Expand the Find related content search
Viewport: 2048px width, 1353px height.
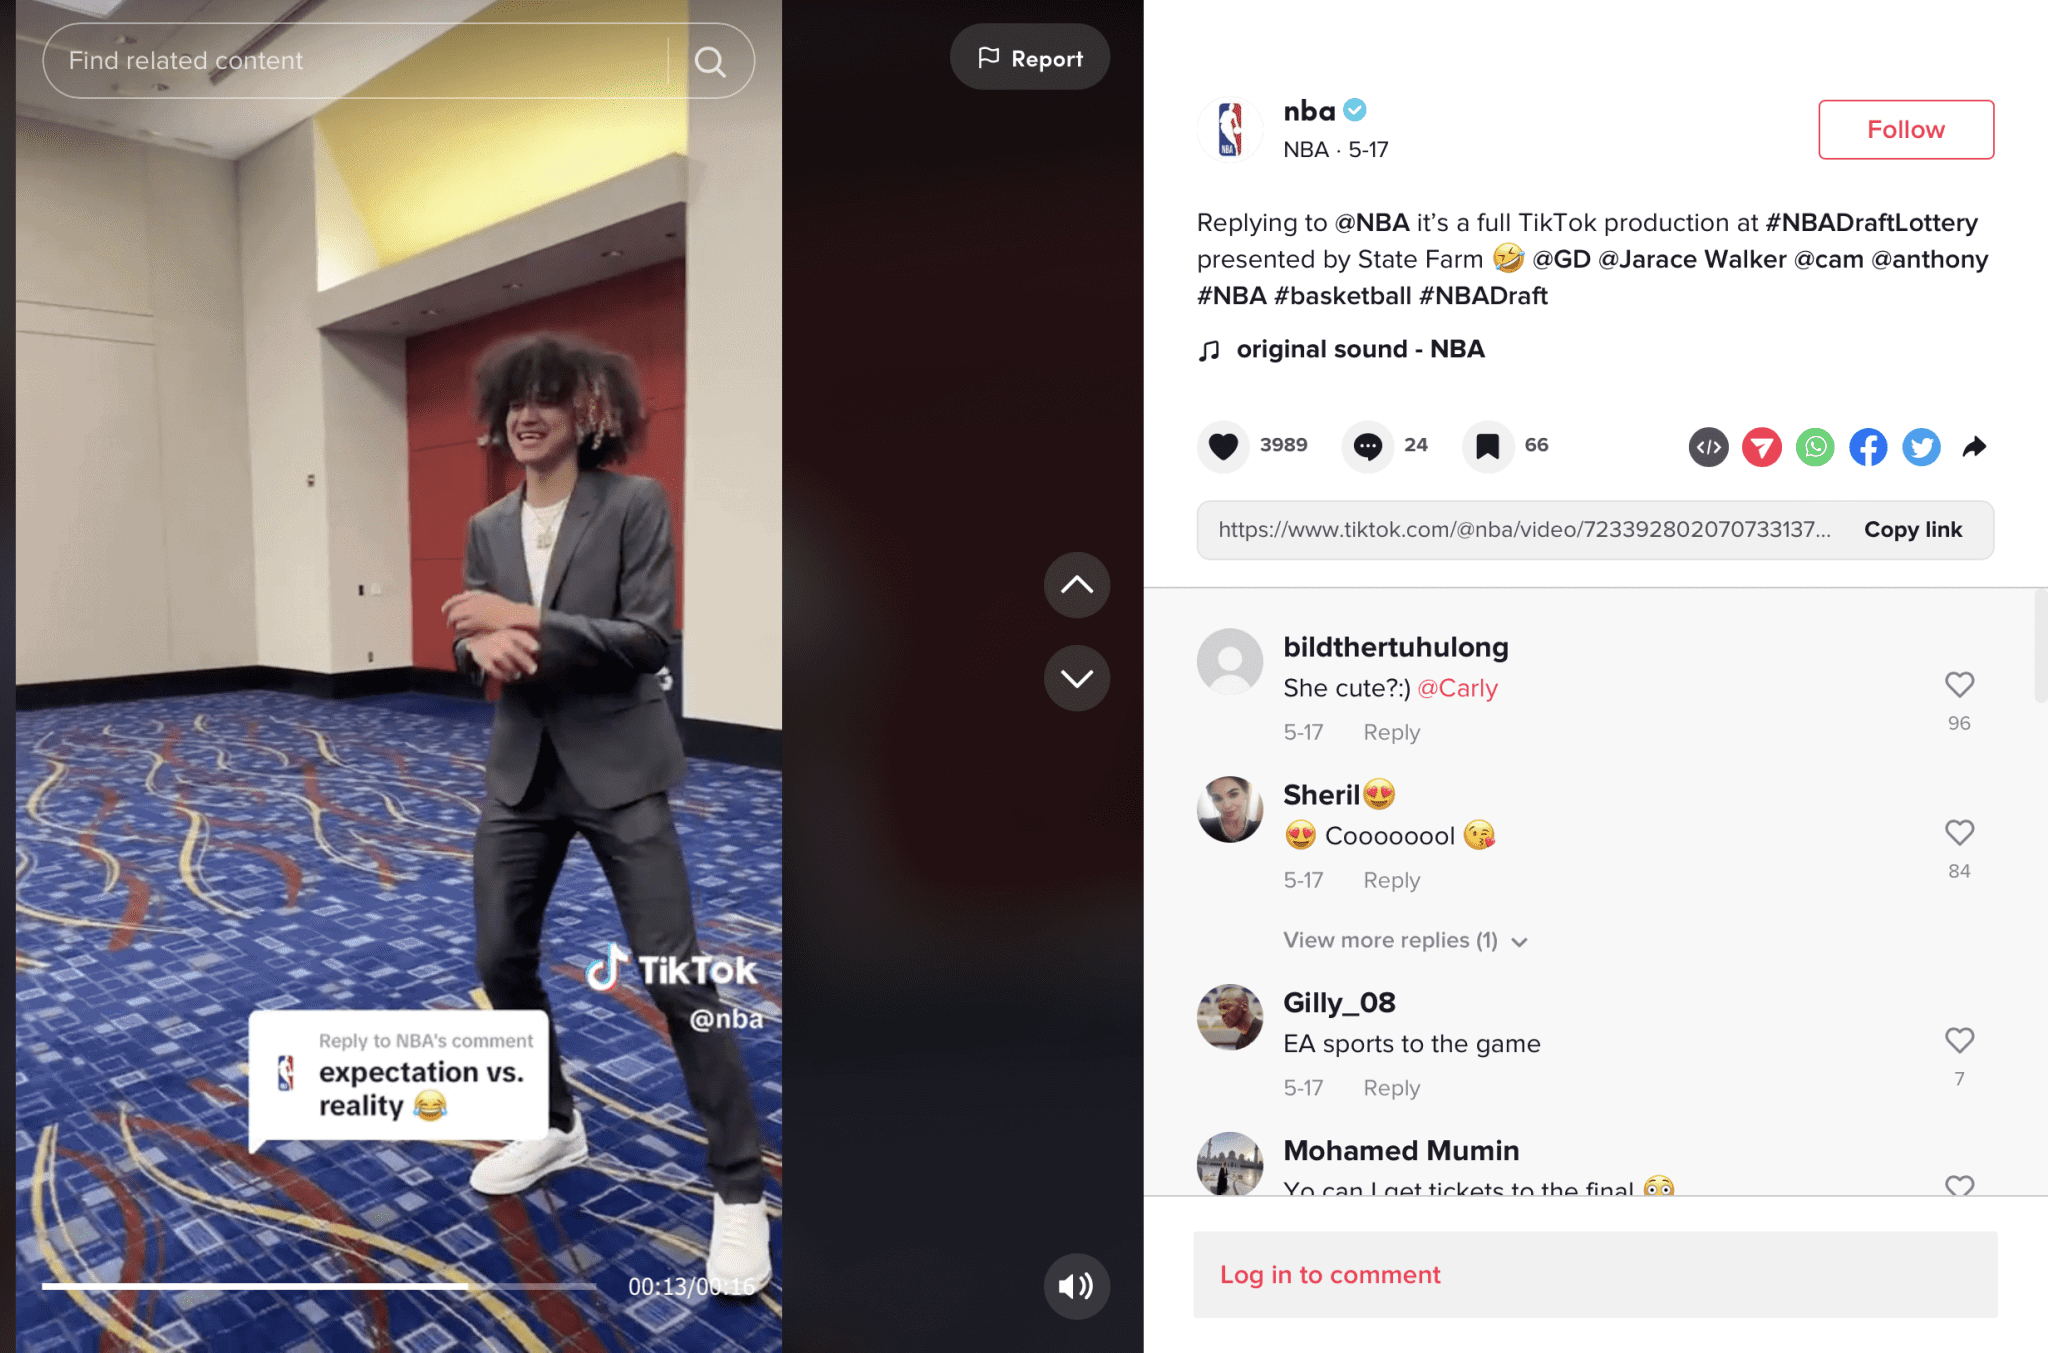[x=711, y=59]
